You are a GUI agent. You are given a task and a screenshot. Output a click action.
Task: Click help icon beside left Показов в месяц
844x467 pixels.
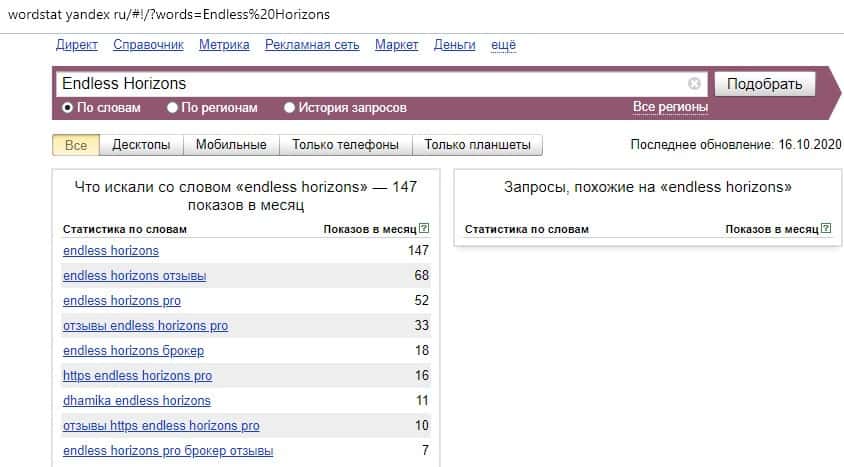pyautogui.click(x=424, y=229)
